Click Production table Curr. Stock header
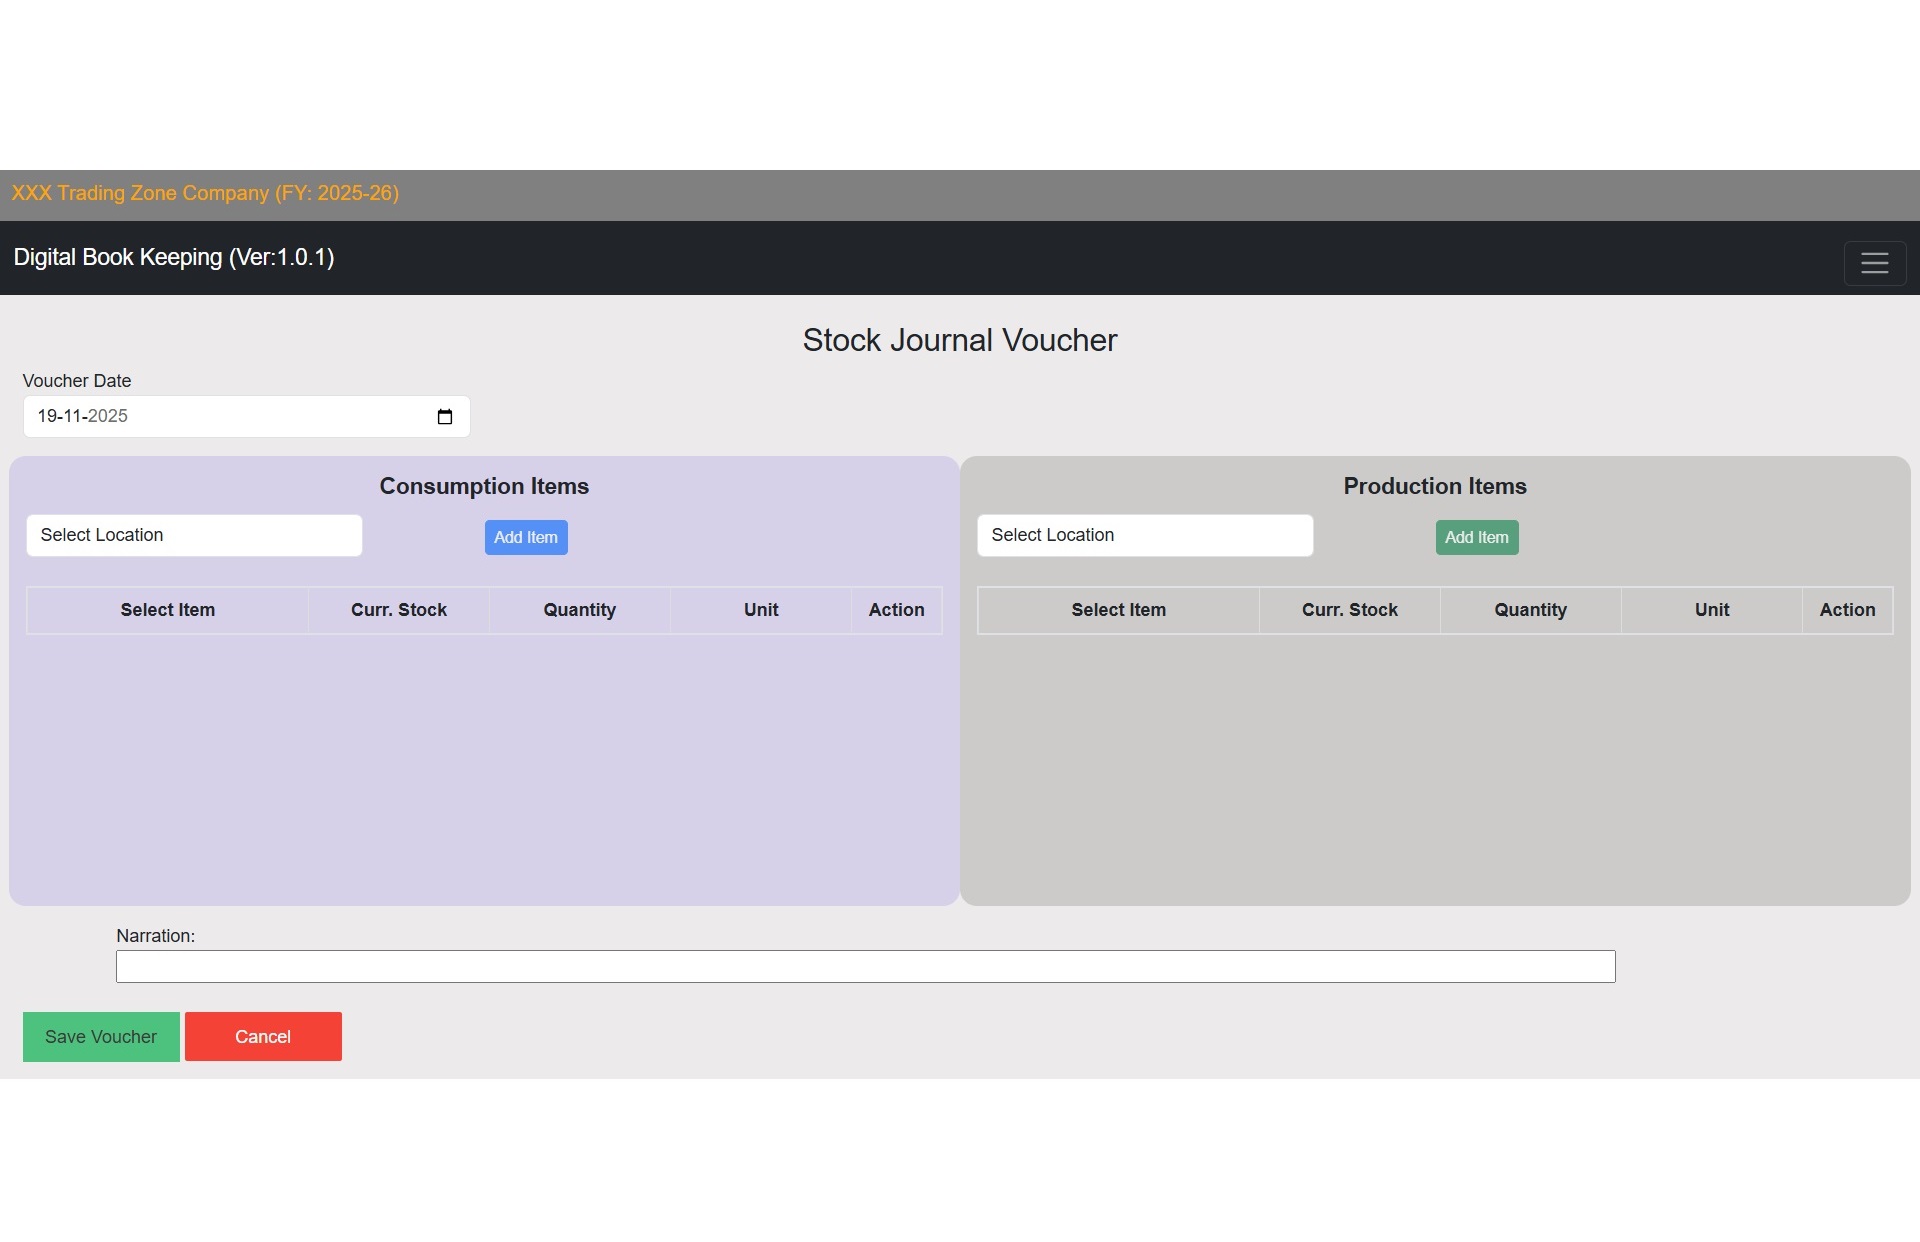Image resolution: width=1920 pixels, height=1242 pixels. (1349, 610)
